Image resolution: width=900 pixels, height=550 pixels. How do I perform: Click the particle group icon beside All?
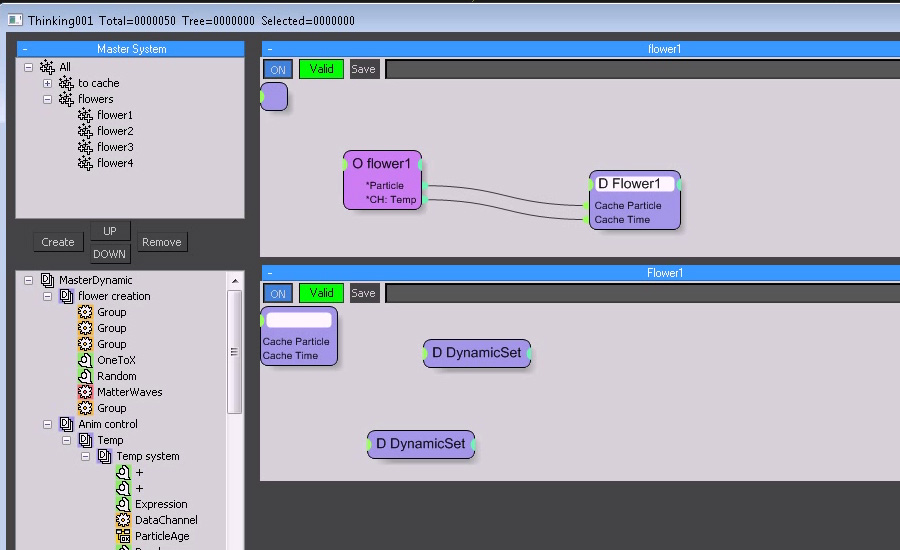47,67
